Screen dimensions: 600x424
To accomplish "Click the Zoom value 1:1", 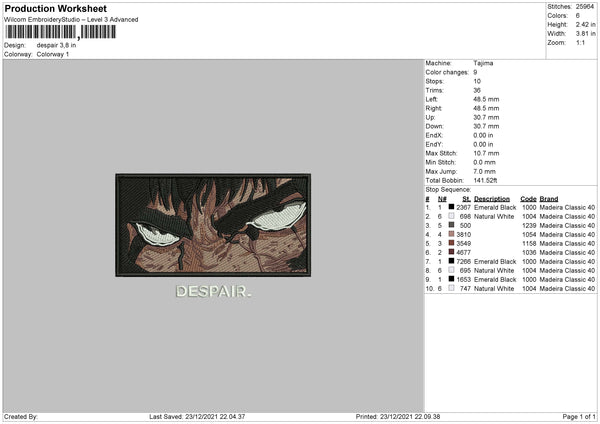I will [x=580, y=42].
